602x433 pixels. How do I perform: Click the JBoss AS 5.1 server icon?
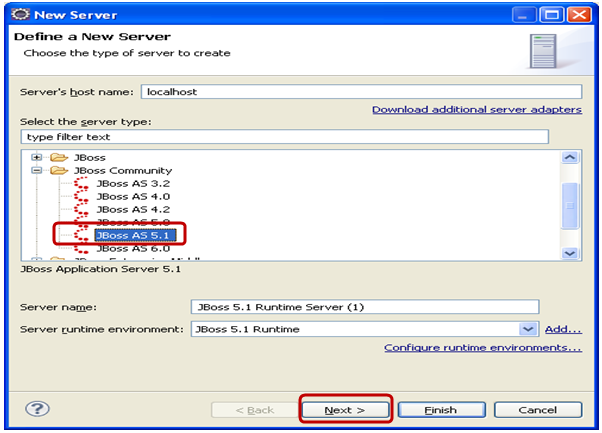pos(81,235)
